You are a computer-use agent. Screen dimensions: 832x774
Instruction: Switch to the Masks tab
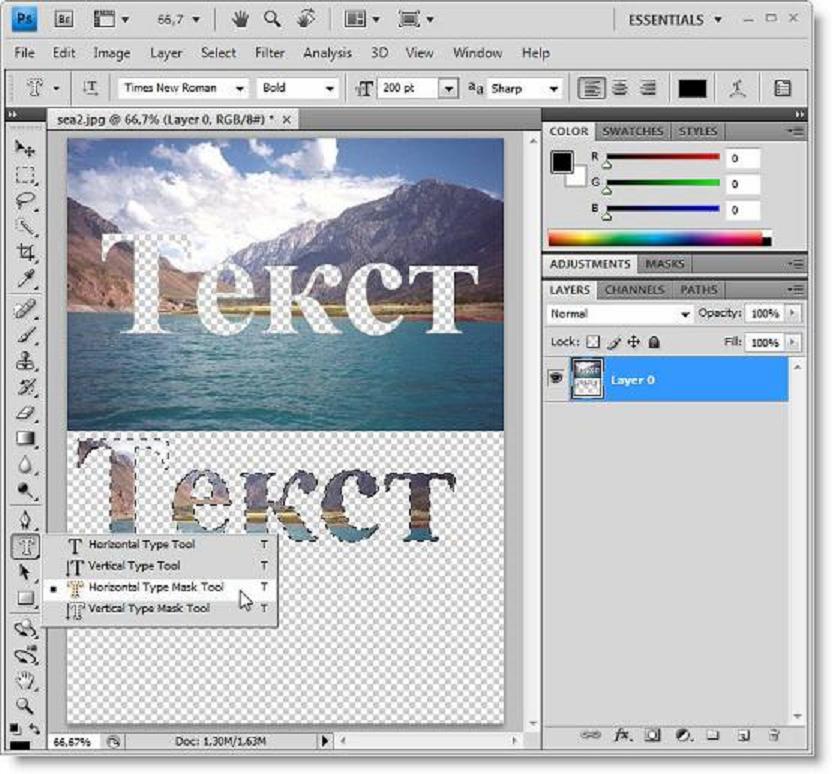click(x=664, y=264)
